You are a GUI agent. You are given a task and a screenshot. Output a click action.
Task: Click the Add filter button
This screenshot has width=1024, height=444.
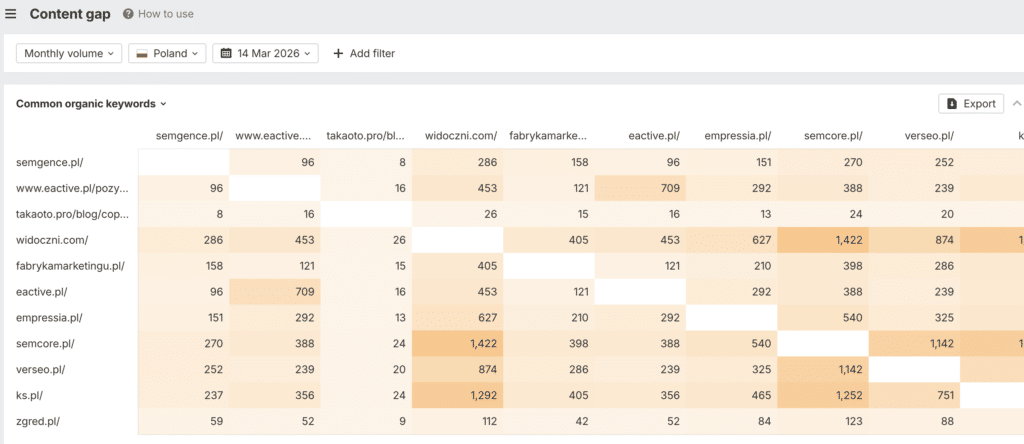tap(364, 54)
